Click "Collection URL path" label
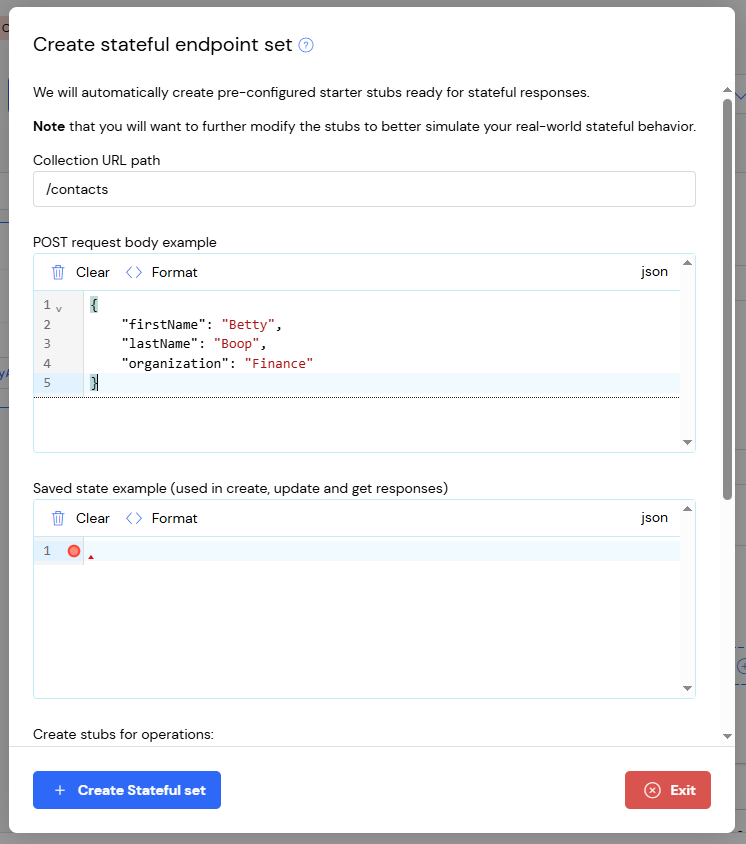This screenshot has height=844, width=746. click(x=96, y=160)
